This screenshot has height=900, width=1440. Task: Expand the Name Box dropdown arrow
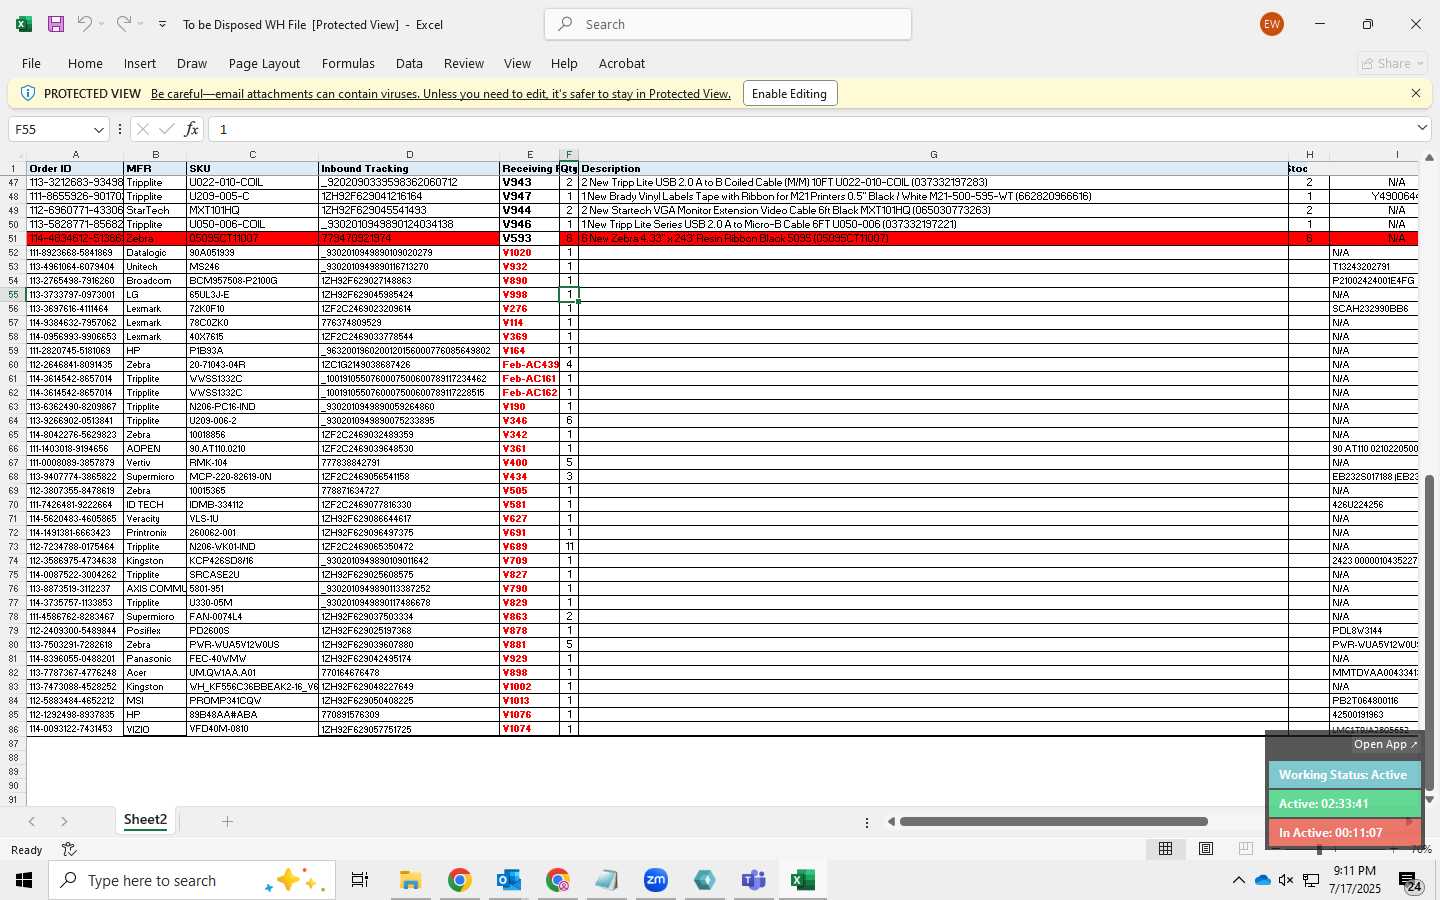(x=98, y=129)
